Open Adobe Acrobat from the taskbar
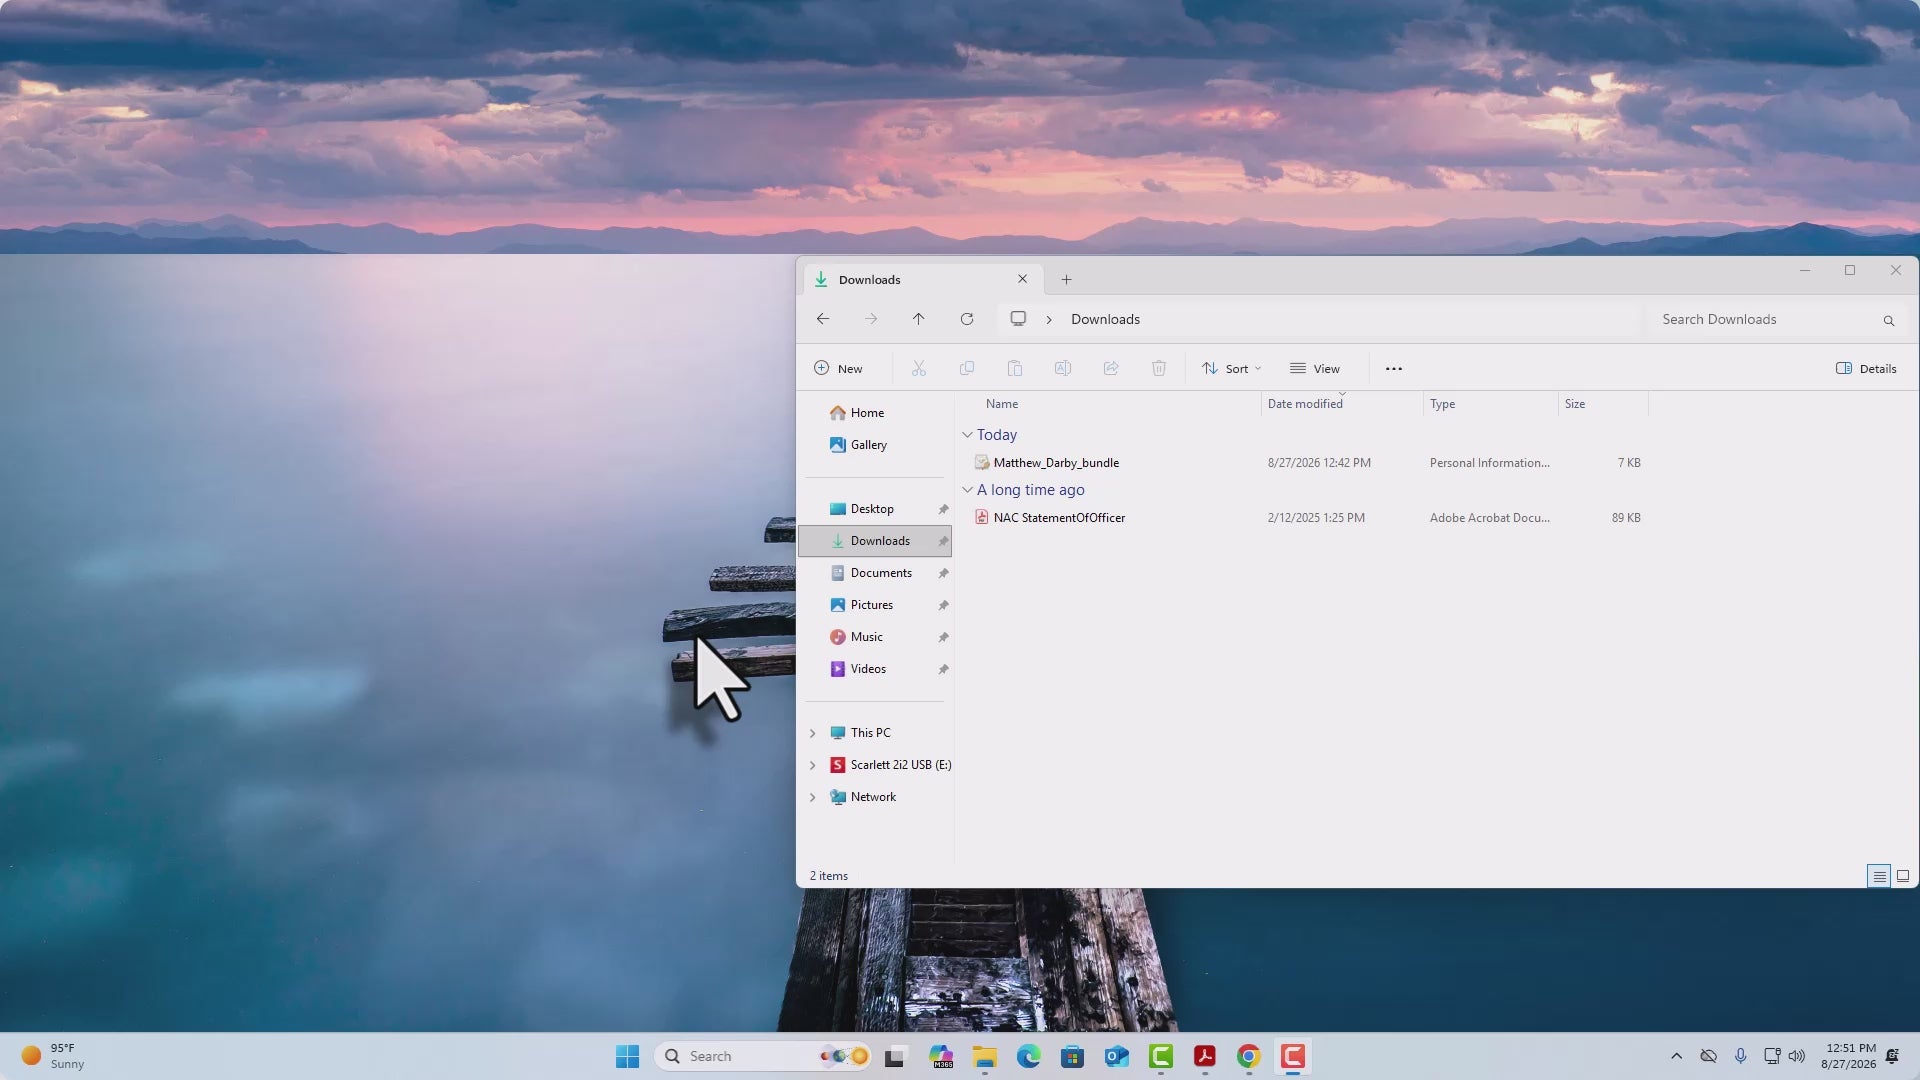The height and width of the screenshot is (1080, 1920). coord(1205,1056)
